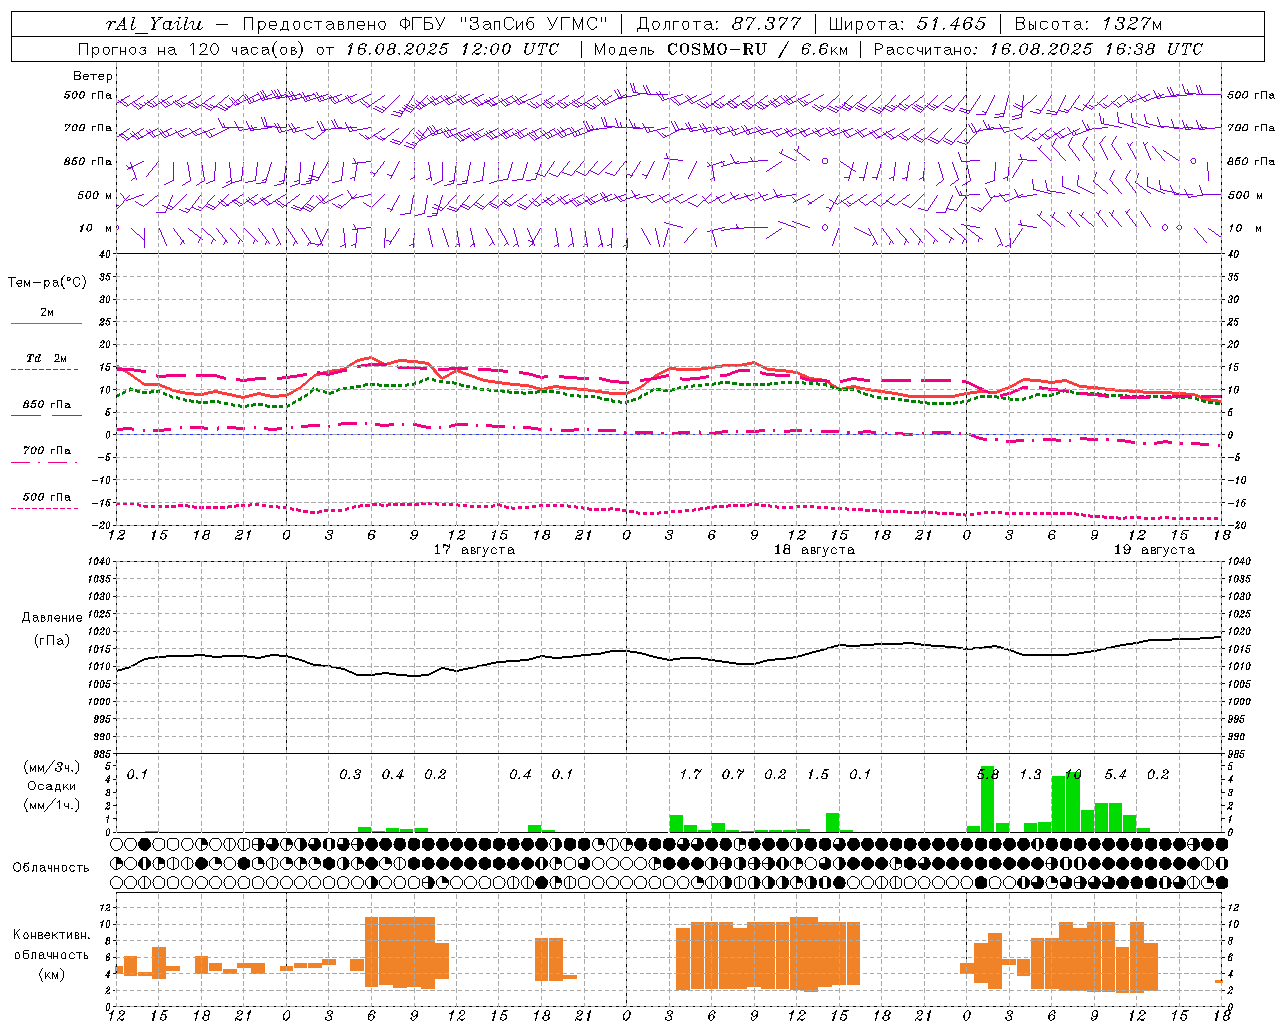Click the "5.8" precipitation value

click(987, 775)
